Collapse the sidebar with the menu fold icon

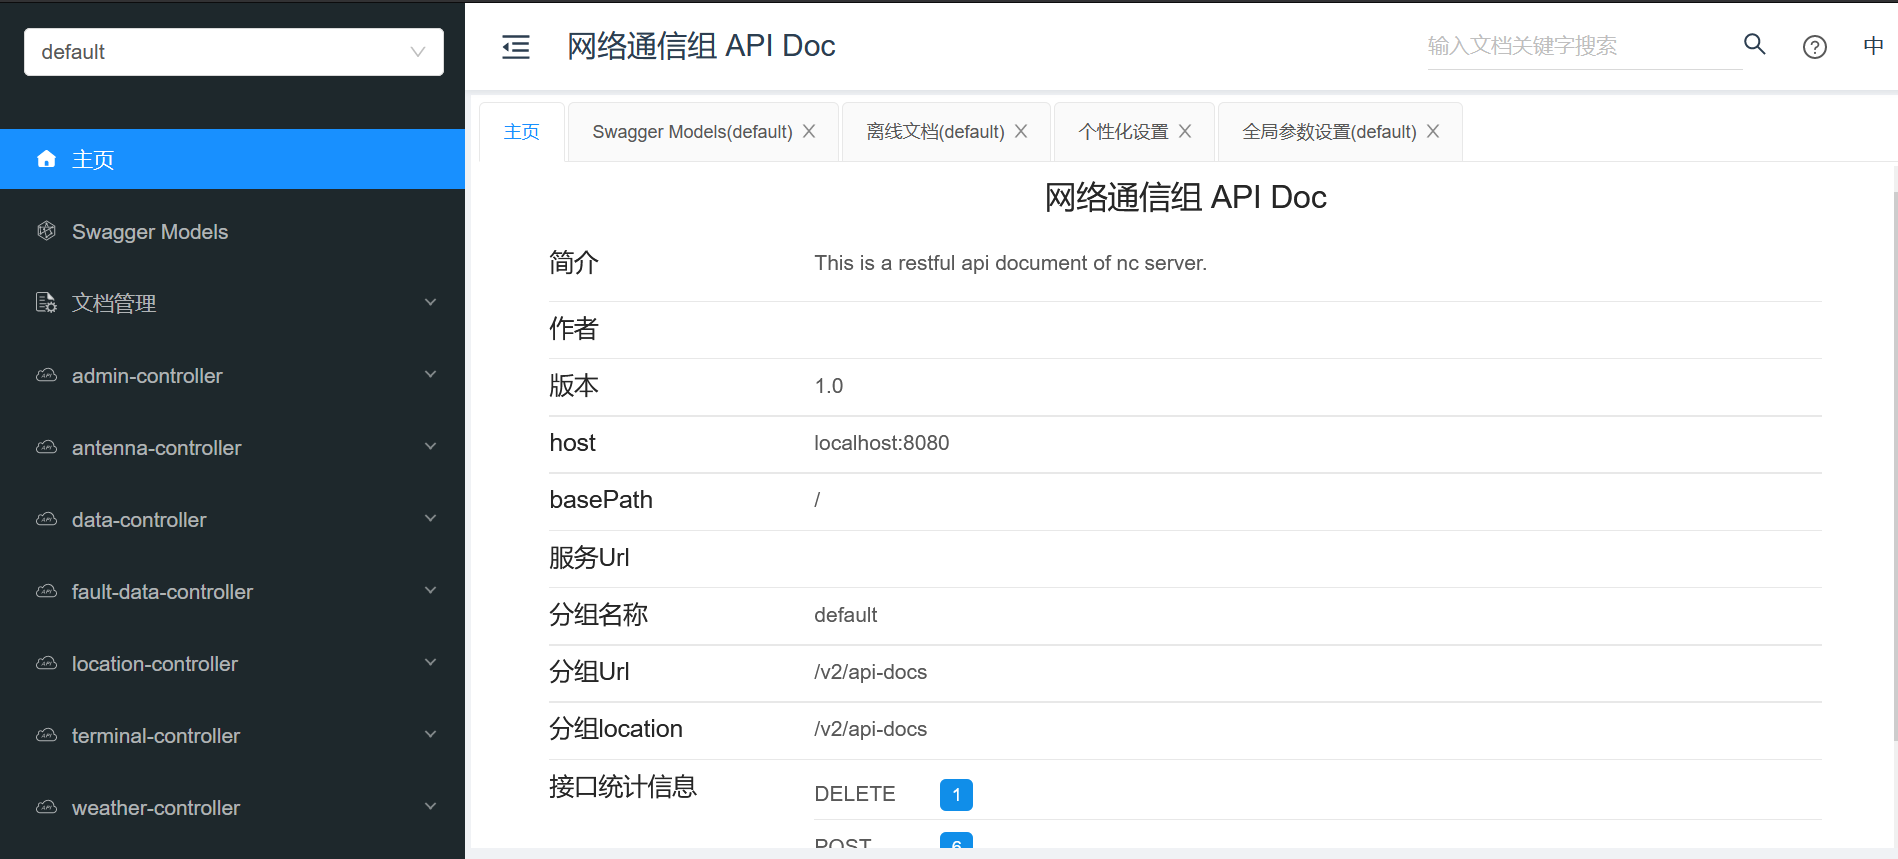516,47
